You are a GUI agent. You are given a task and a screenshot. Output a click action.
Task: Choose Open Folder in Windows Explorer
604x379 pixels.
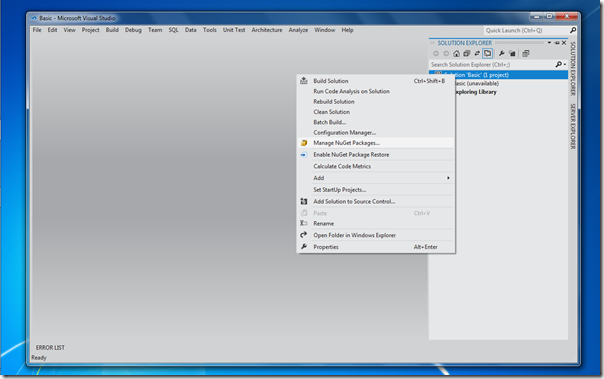pos(376,235)
